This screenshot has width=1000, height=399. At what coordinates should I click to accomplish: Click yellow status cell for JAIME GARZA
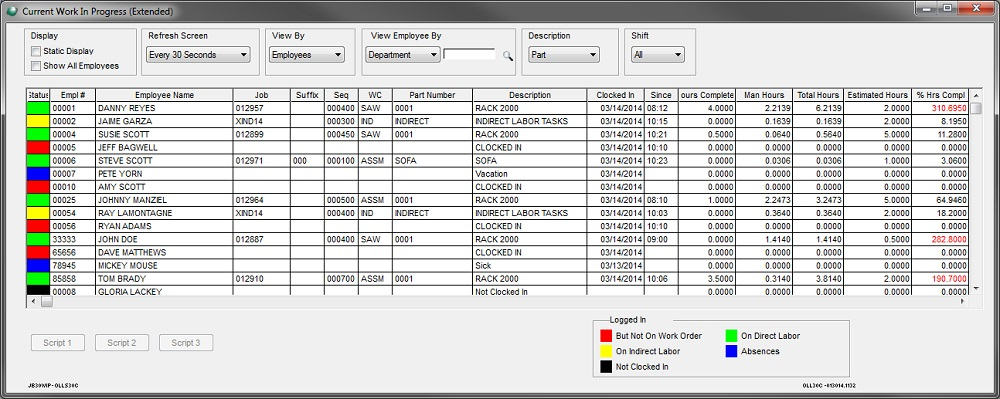[38, 121]
